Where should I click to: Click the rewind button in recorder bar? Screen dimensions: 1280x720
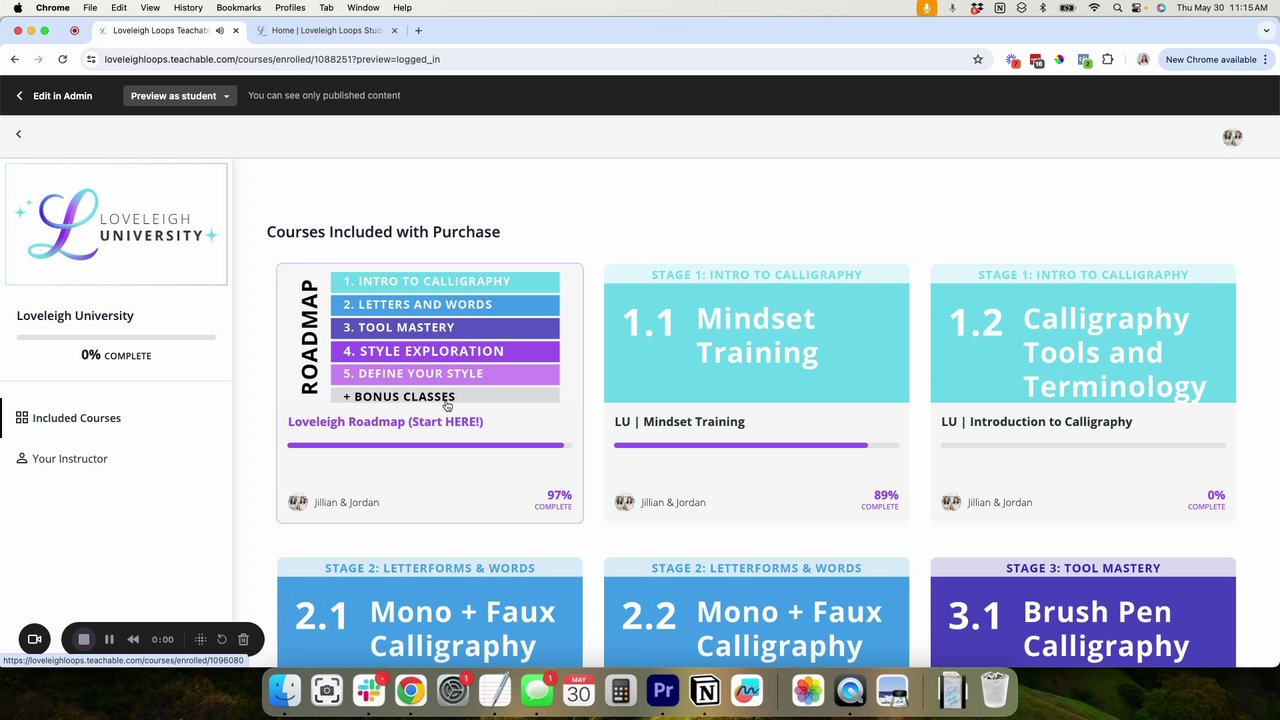click(133, 639)
